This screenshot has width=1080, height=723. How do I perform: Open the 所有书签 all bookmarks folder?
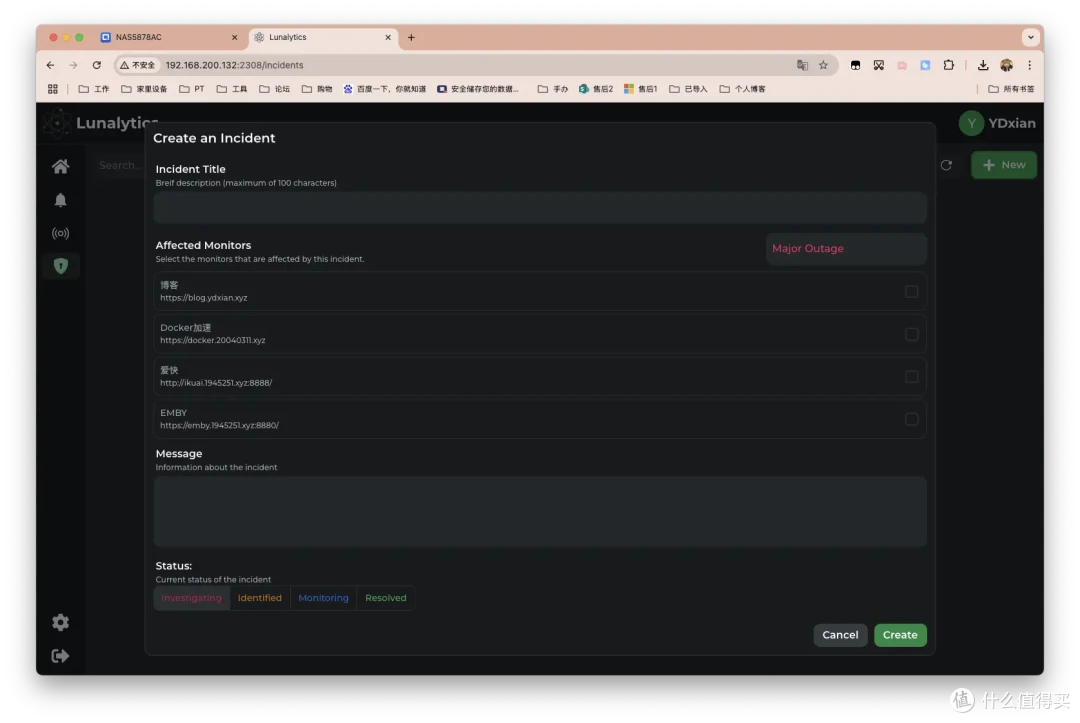(1011, 89)
